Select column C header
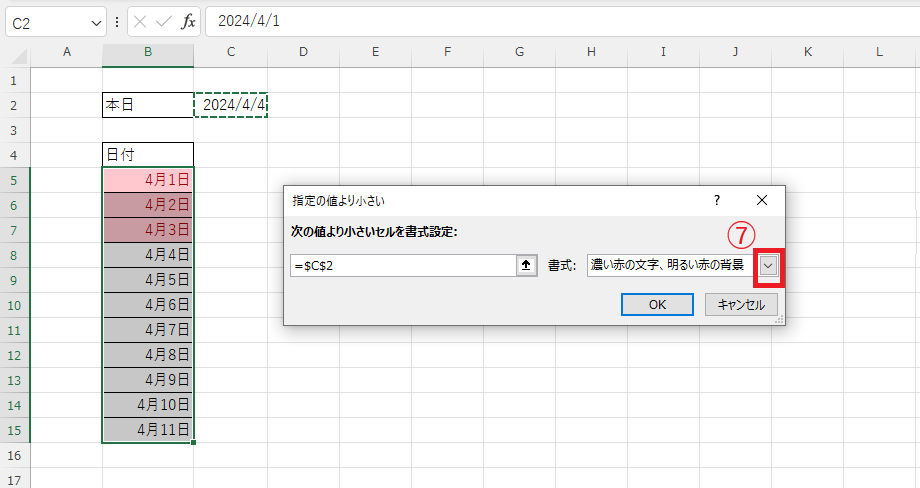 231,52
